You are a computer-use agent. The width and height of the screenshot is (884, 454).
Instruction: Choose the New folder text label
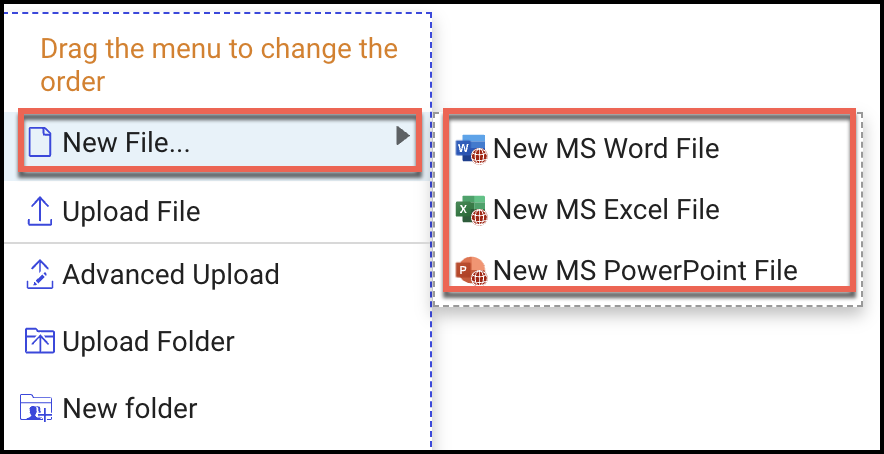point(129,408)
